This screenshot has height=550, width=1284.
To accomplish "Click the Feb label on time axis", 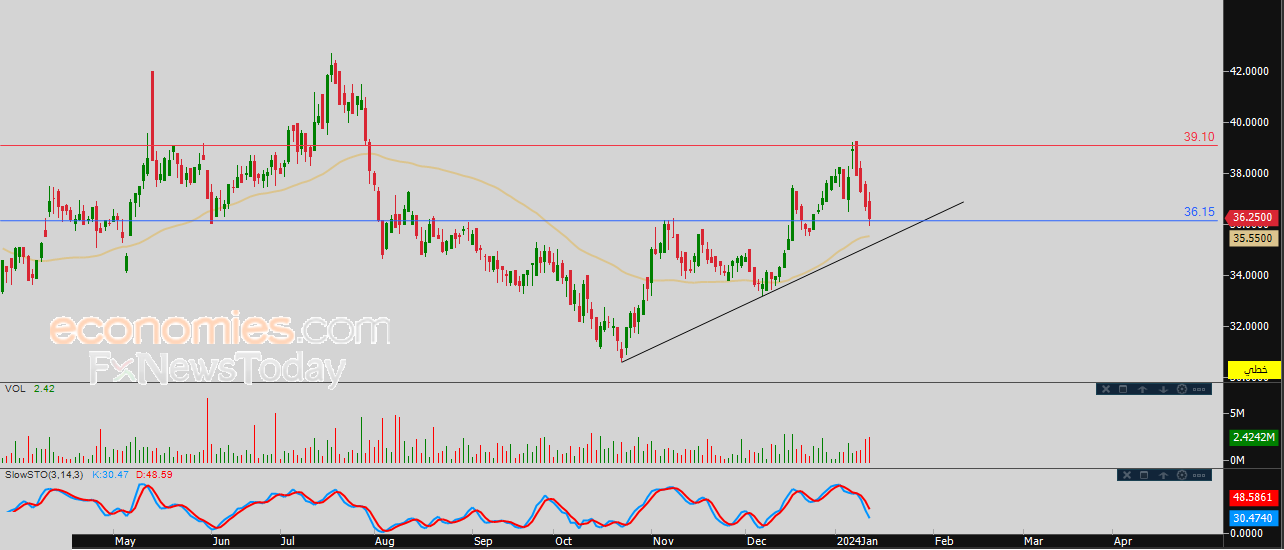I will click(944, 541).
